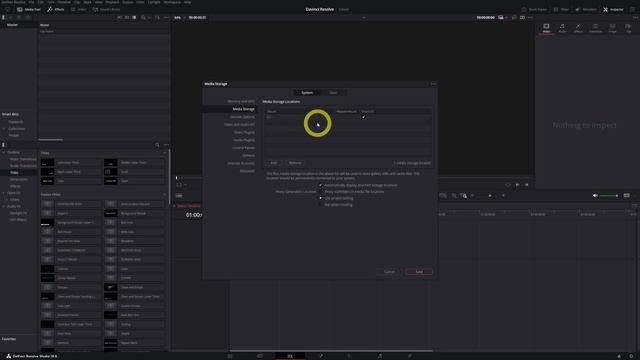Switch to the Fairlight page icon
Image resolution: width=640 pixels, height=360 pixels.
pos(380,356)
